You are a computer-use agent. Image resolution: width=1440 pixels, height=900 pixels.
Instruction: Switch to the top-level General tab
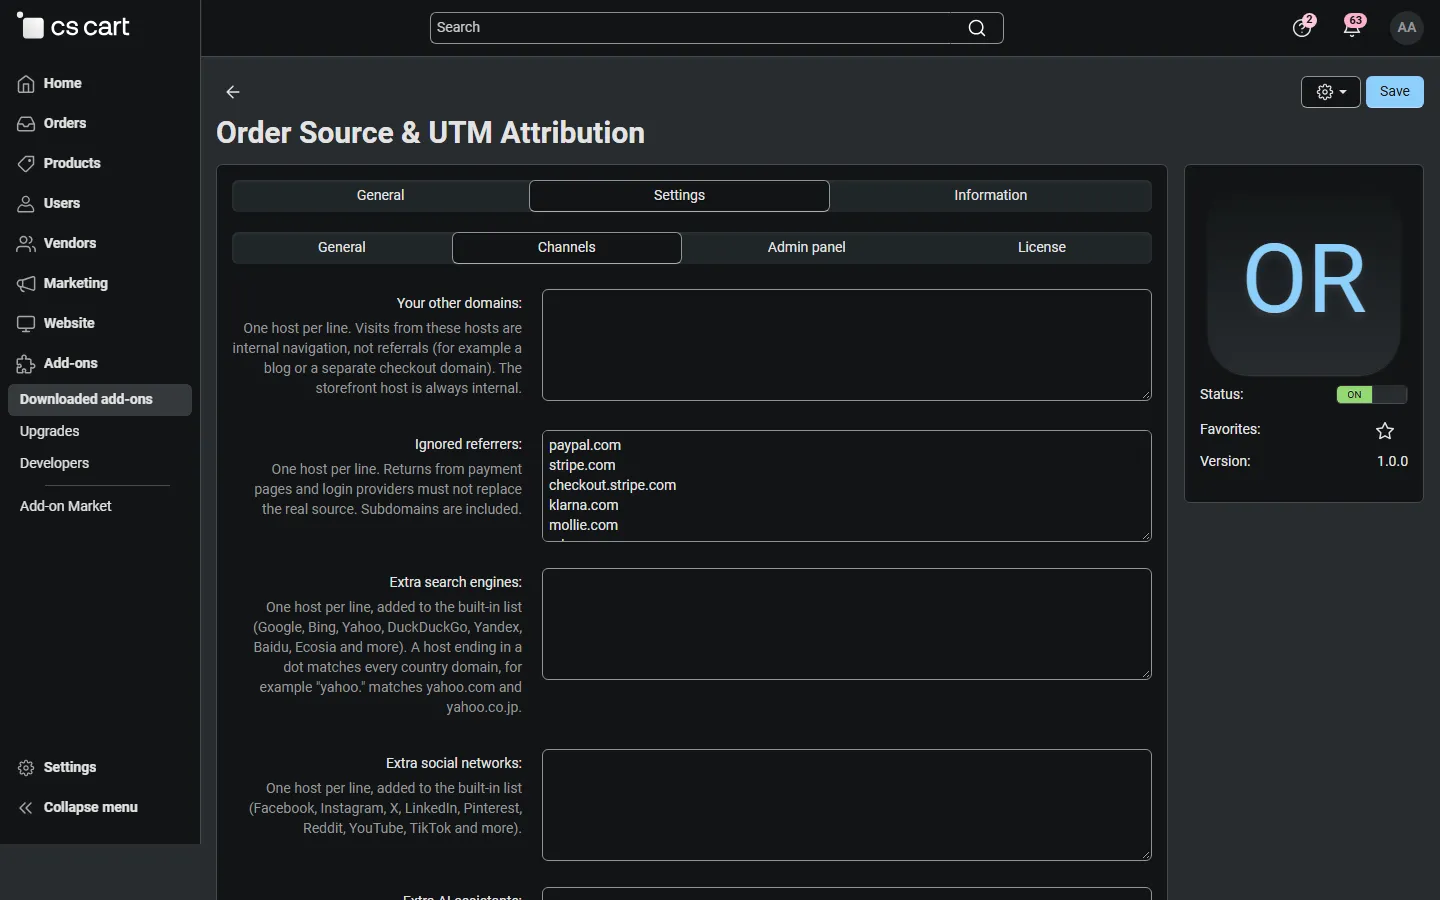pyautogui.click(x=380, y=196)
